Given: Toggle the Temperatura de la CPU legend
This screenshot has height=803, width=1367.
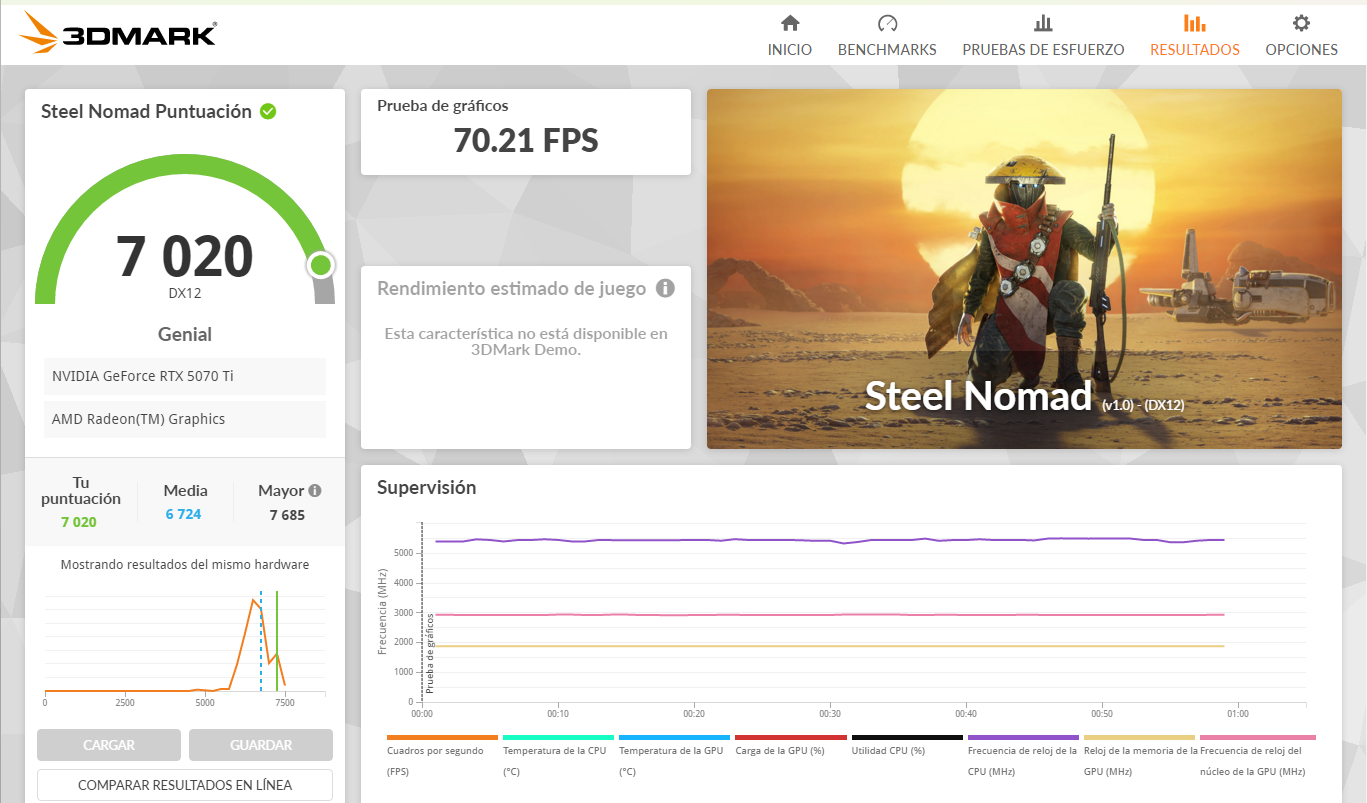Looking at the screenshot, I should coord(557,755).
